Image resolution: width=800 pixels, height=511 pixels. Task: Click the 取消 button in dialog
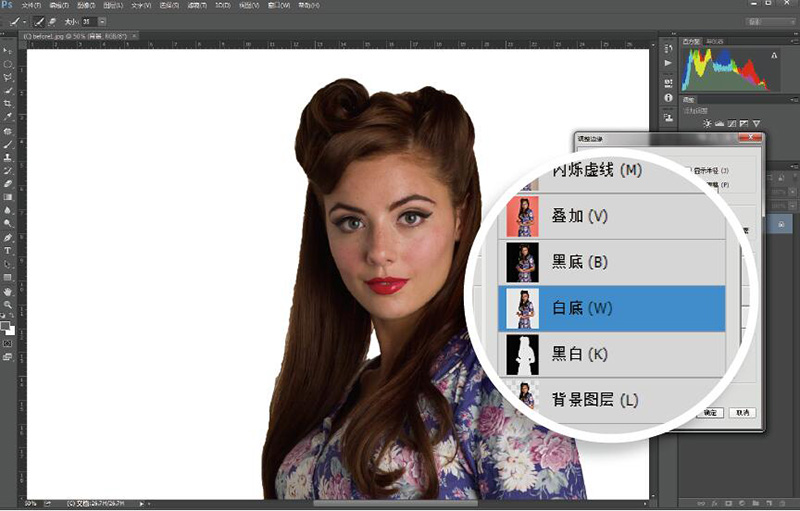coord(740,412)
